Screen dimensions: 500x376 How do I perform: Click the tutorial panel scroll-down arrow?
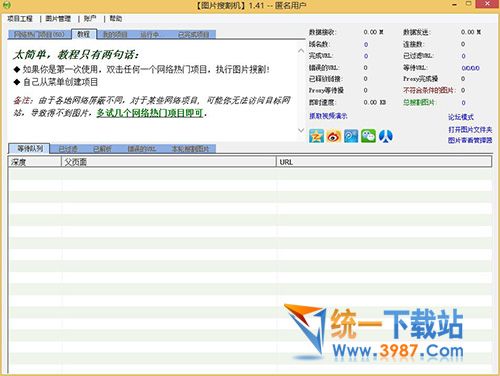tap(301, 130)
